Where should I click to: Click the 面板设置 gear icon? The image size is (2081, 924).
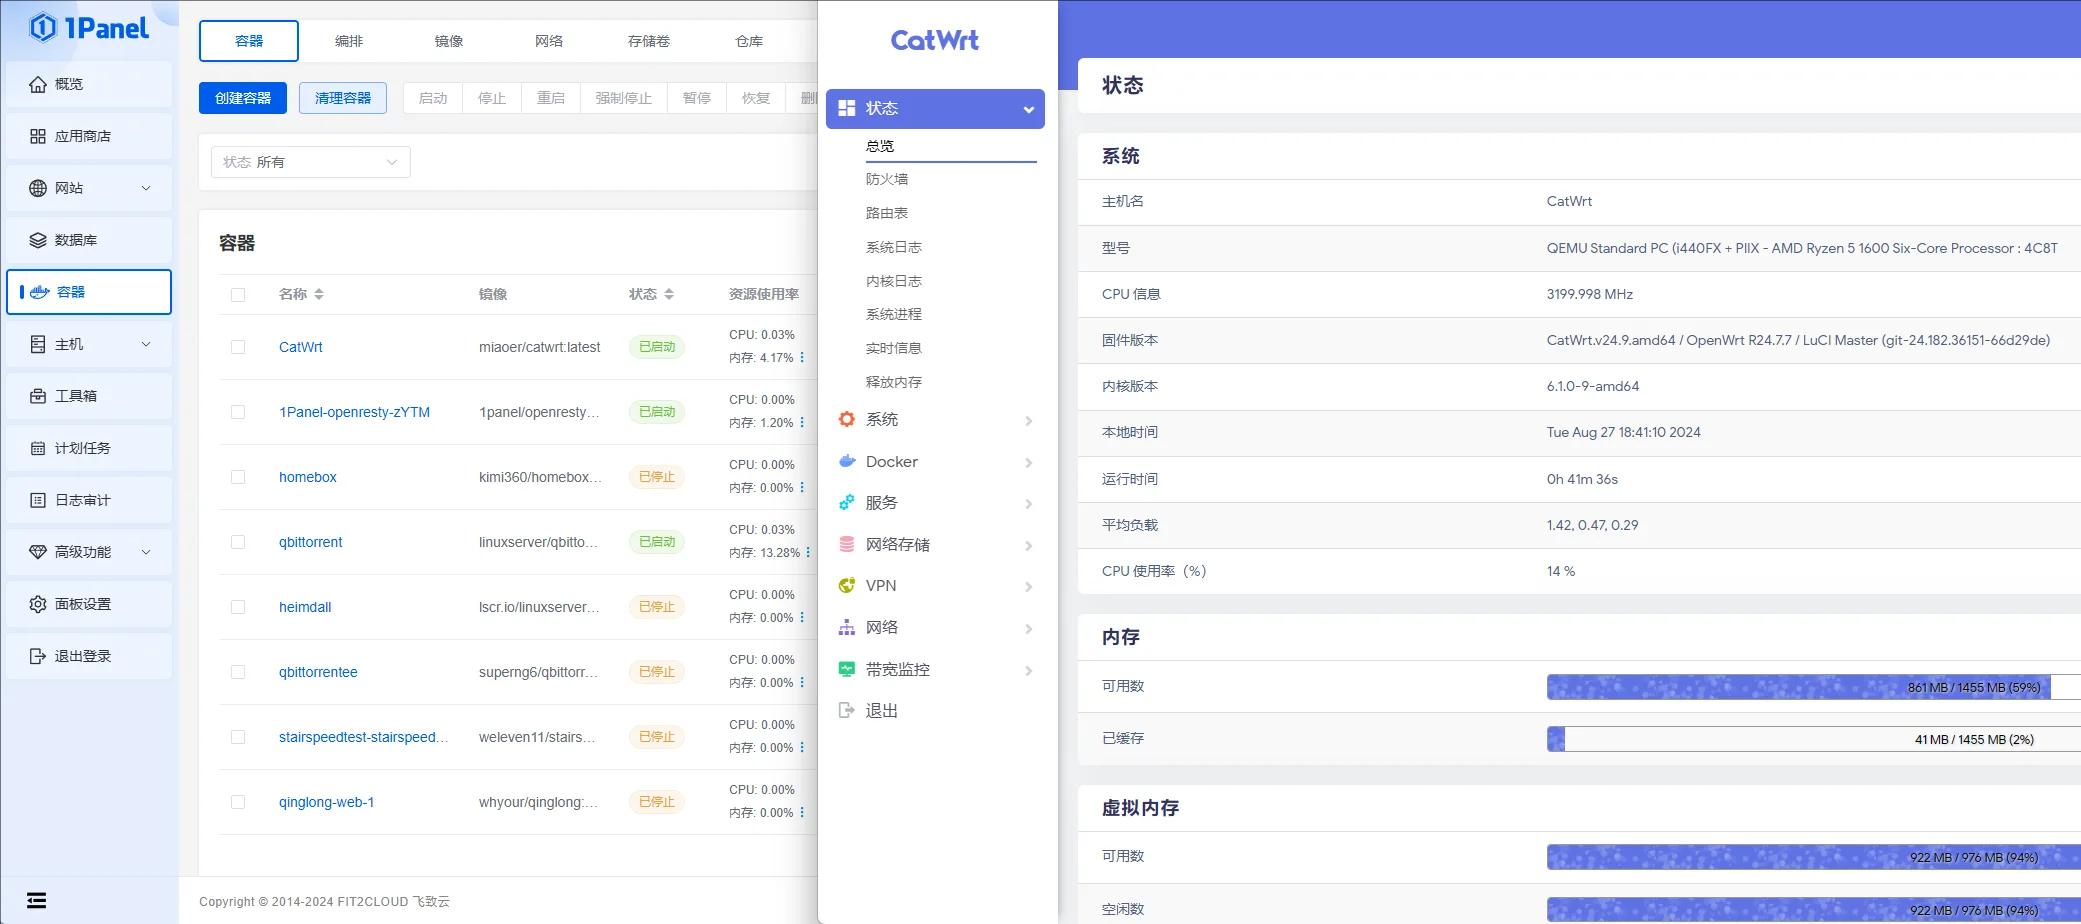(x=38, y=604)
